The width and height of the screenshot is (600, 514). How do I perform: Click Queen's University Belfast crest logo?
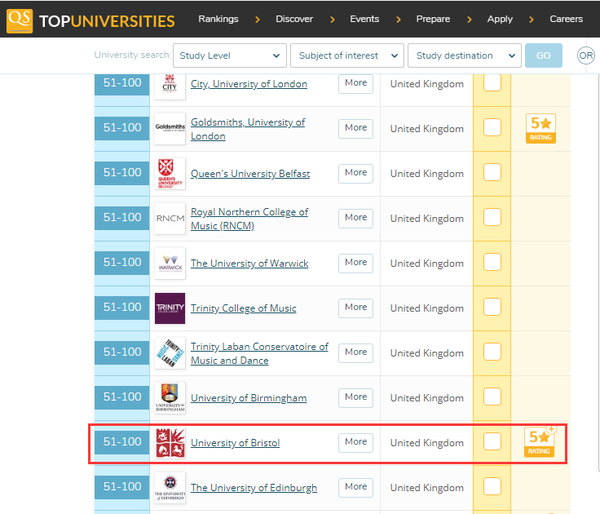(170, 173)
